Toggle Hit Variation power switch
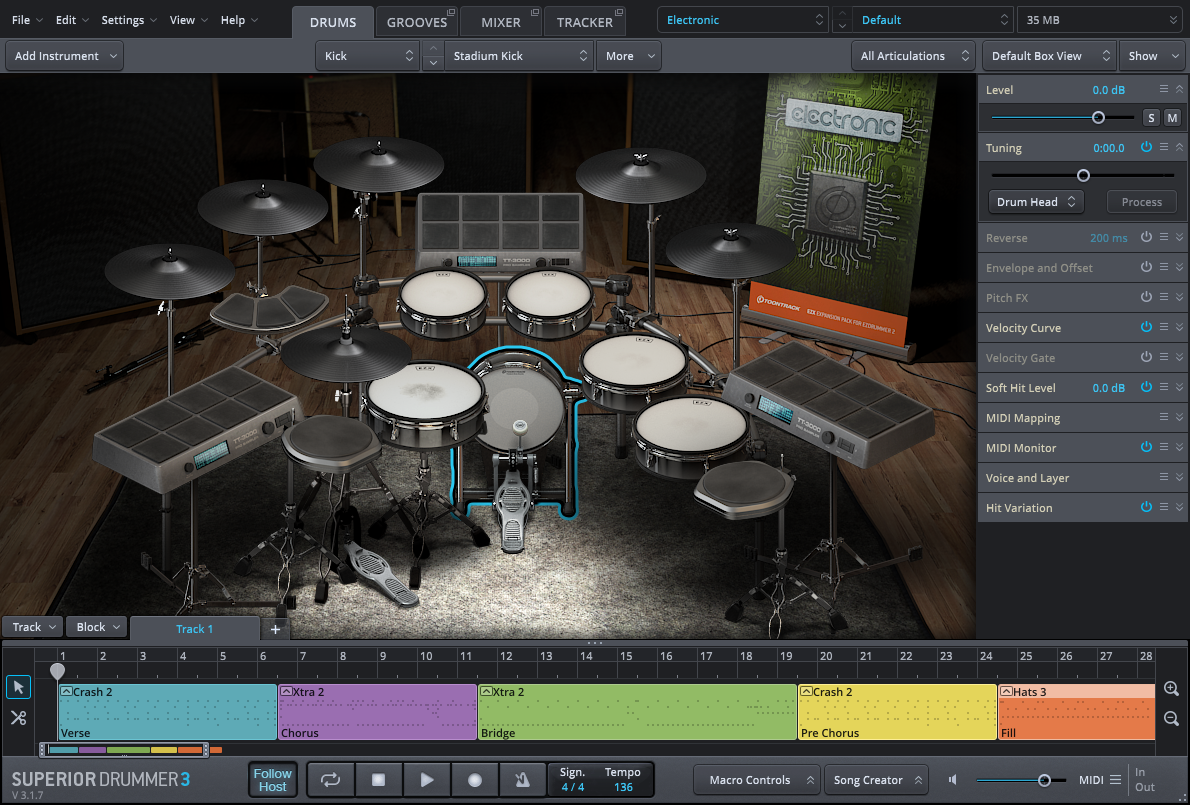Screen dimensions: 1190x805 tap(1146, 508)
